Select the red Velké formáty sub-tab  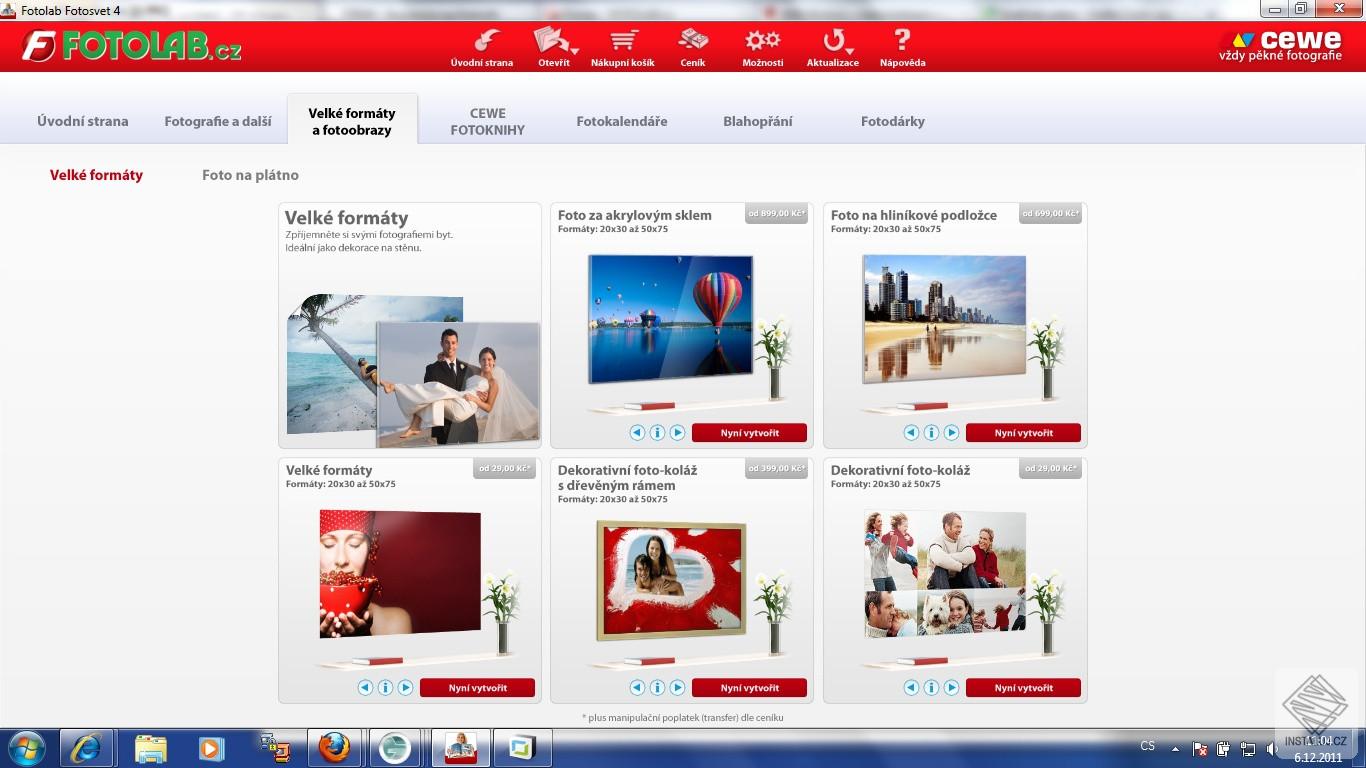[x=97, y=175]
